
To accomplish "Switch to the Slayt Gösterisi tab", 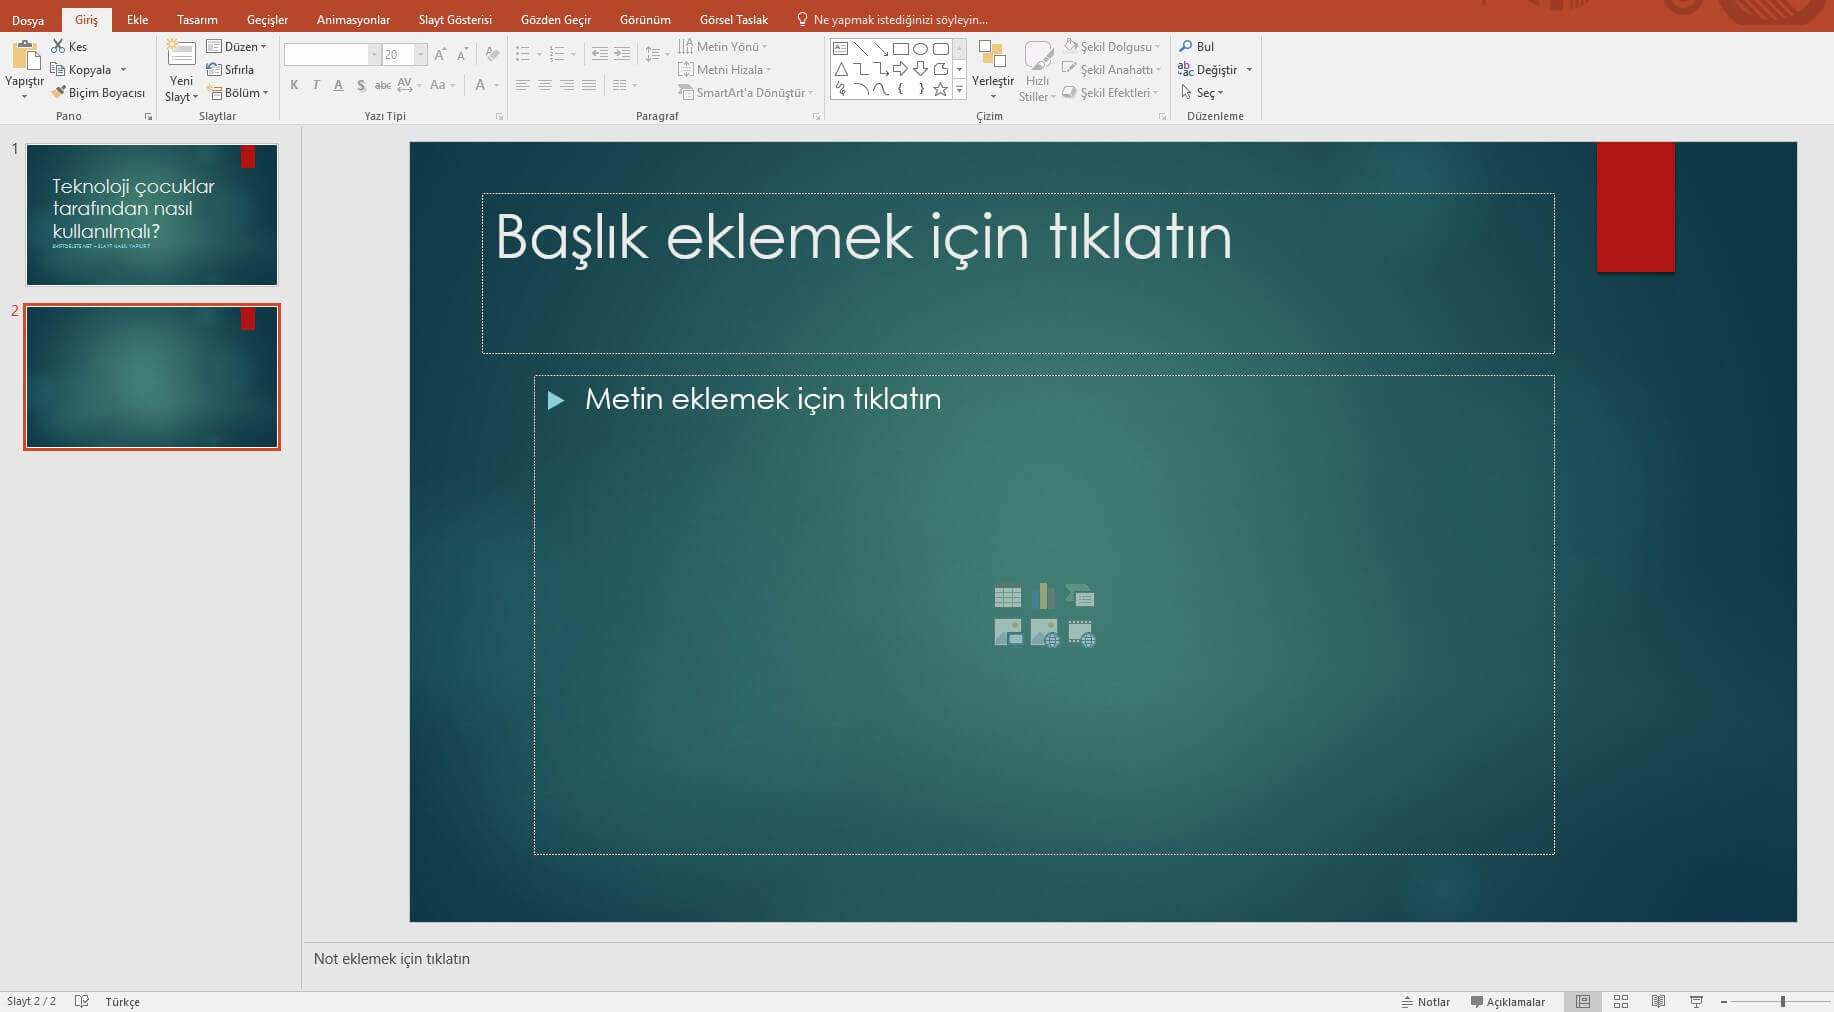I will pos(455,20).
